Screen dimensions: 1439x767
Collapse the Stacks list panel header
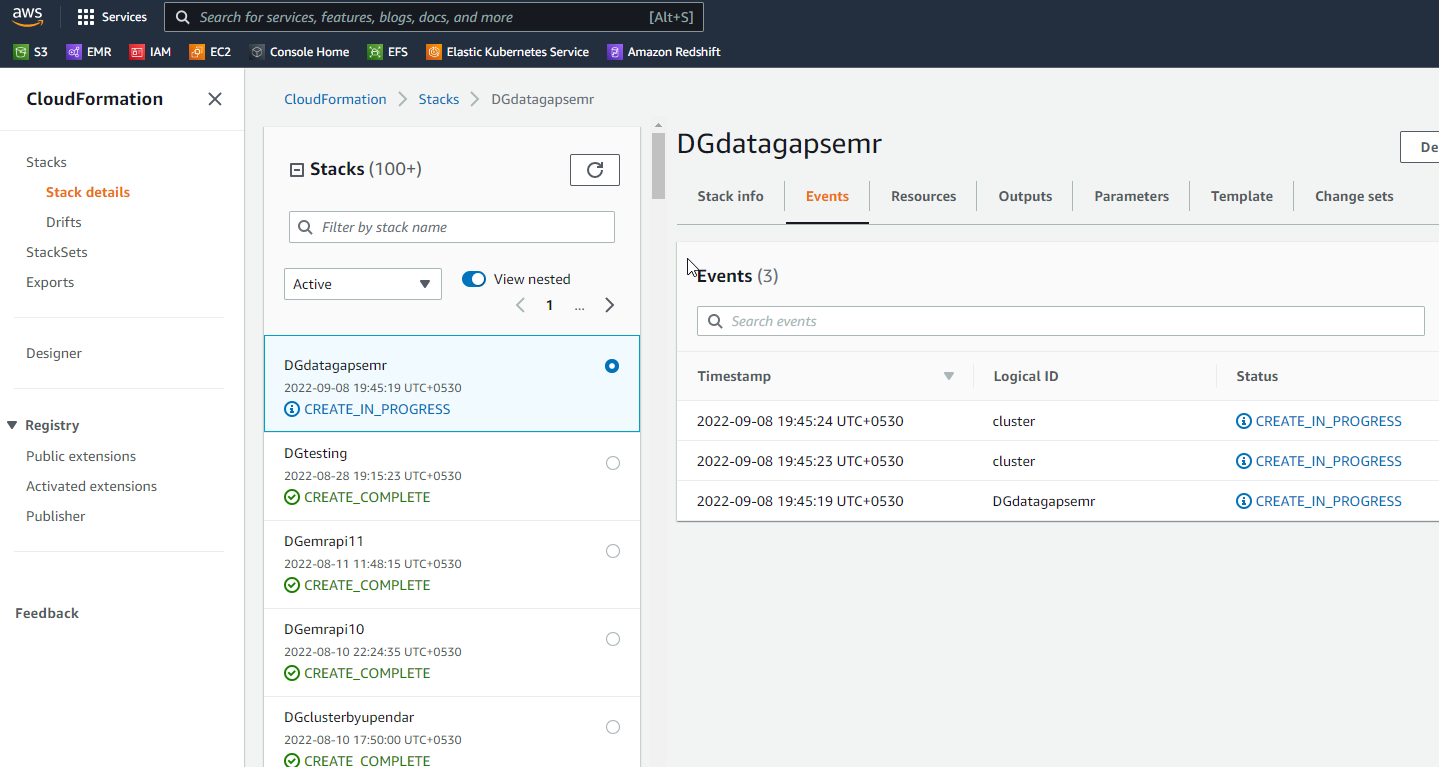(296, 170)
